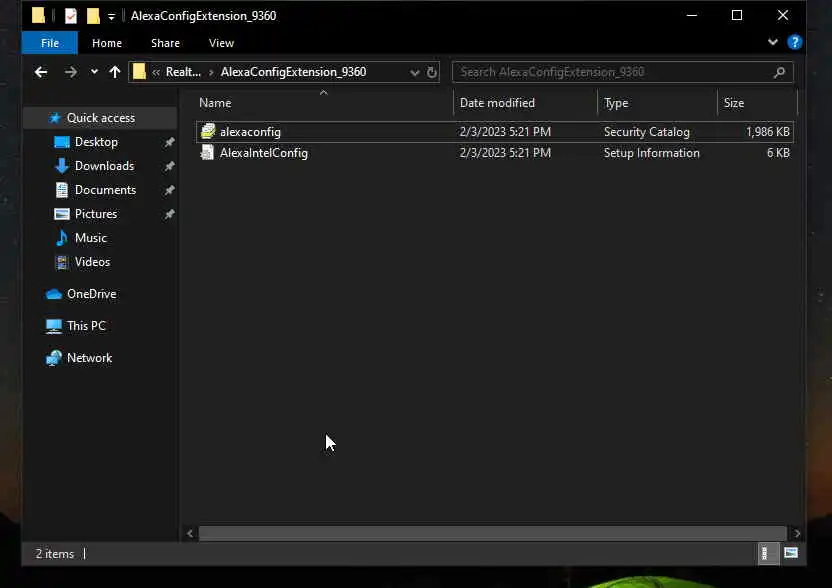This screenshot has width=832, height=588.
Task: Refresh the current folder view
Action: 431,72
